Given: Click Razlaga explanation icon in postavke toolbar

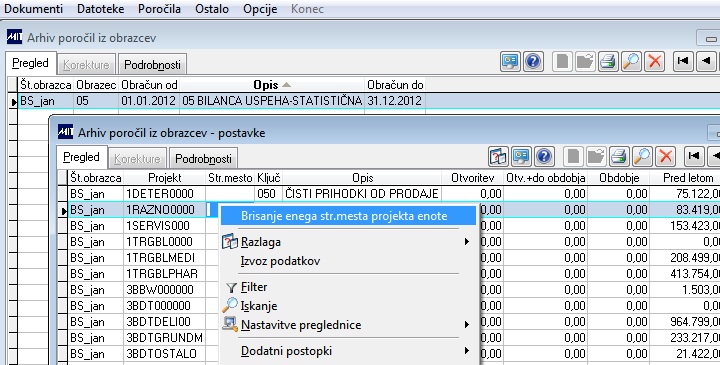Looking at the screenshot, I should (x=498, y=157).
